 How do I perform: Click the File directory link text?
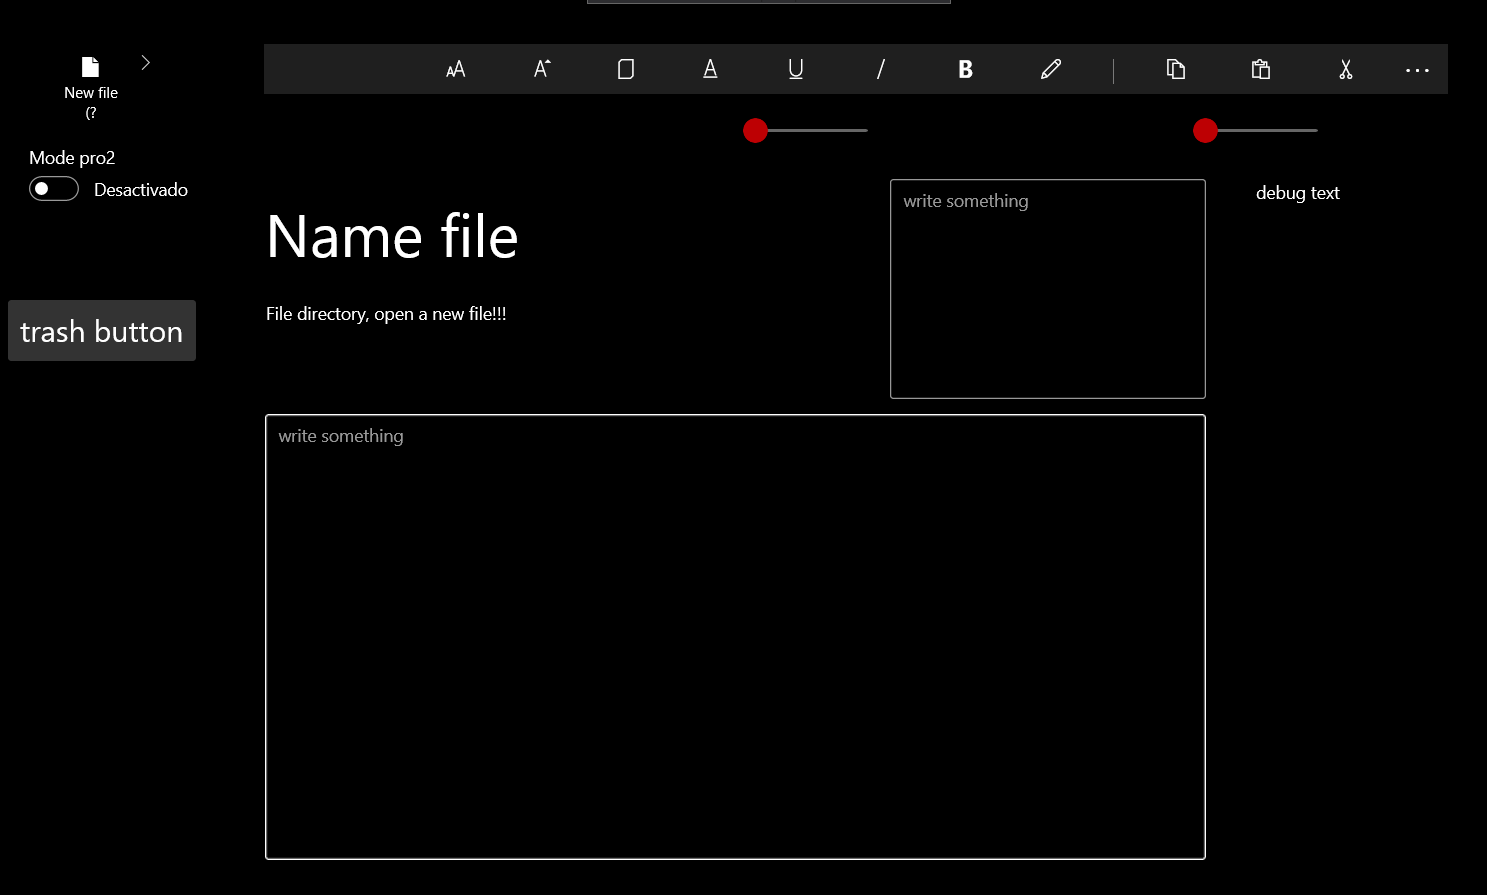[x=385, y=313]
